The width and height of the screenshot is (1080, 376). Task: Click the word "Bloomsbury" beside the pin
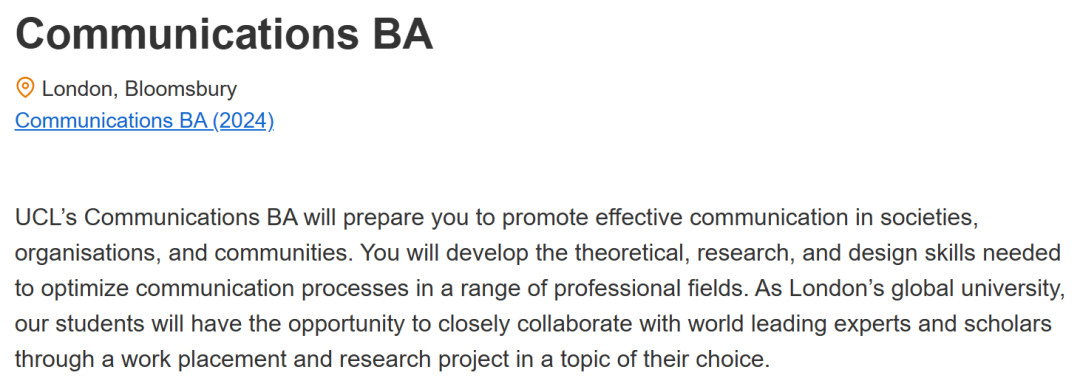point(180,89)
